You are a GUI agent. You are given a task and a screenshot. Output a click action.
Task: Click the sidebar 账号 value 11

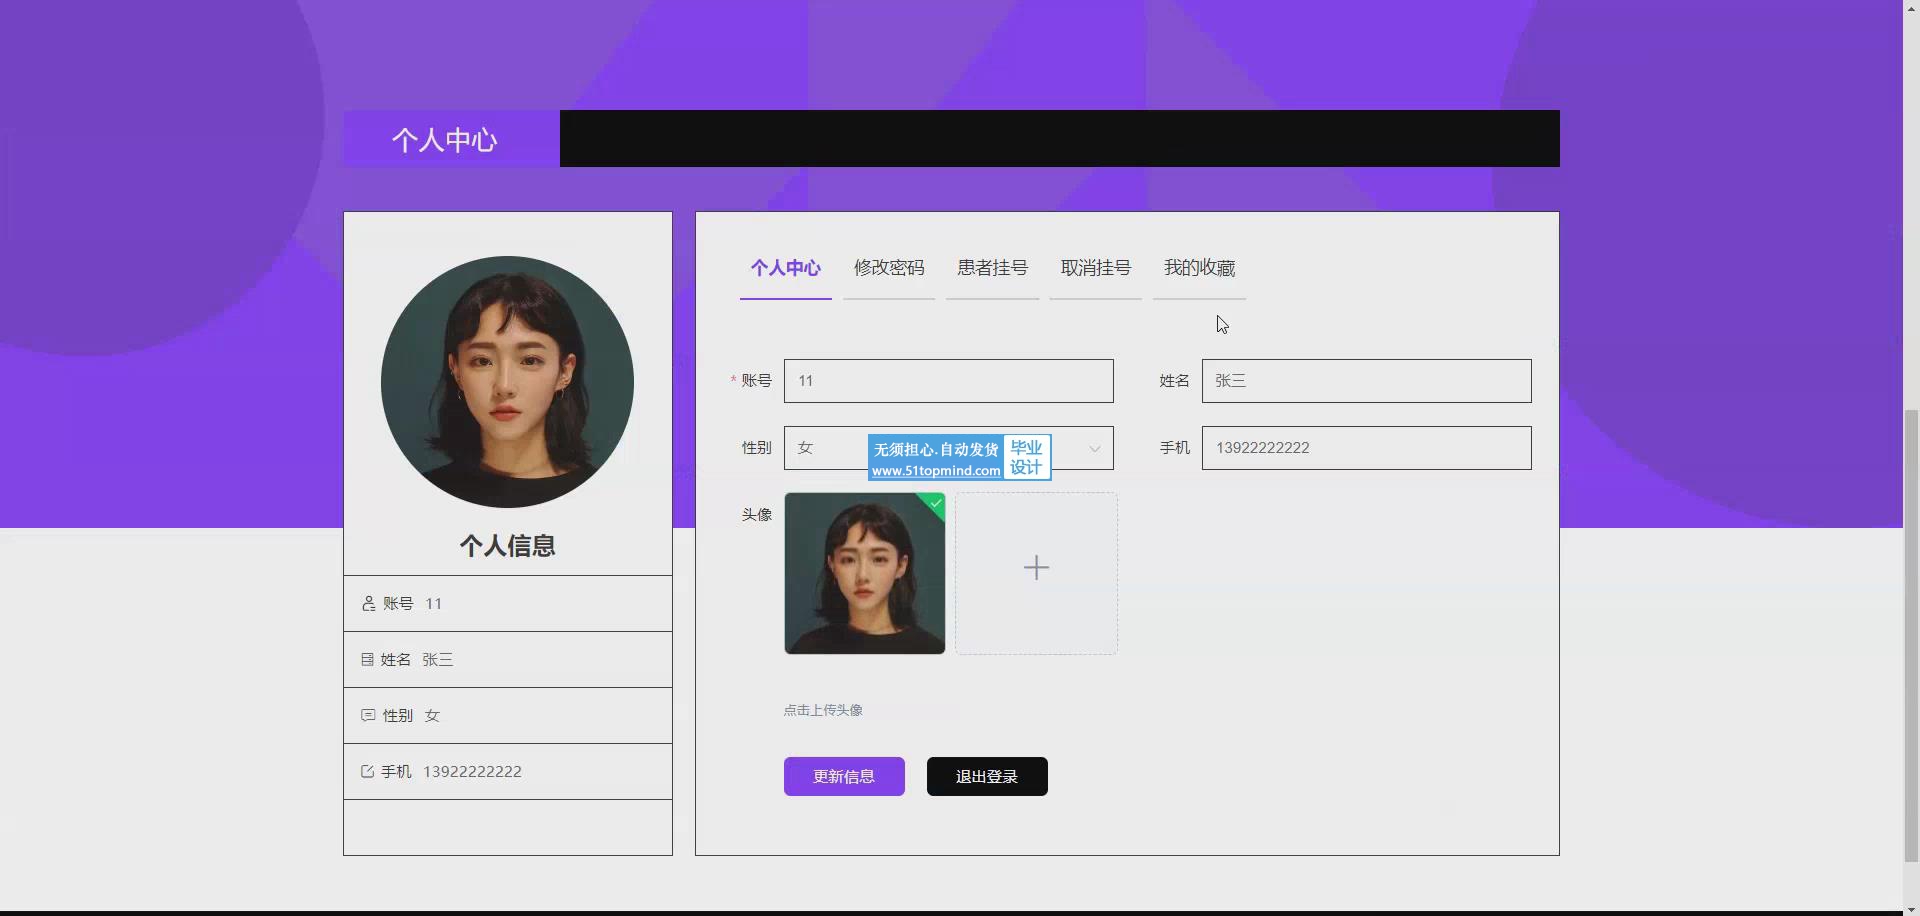coord(433,603)
